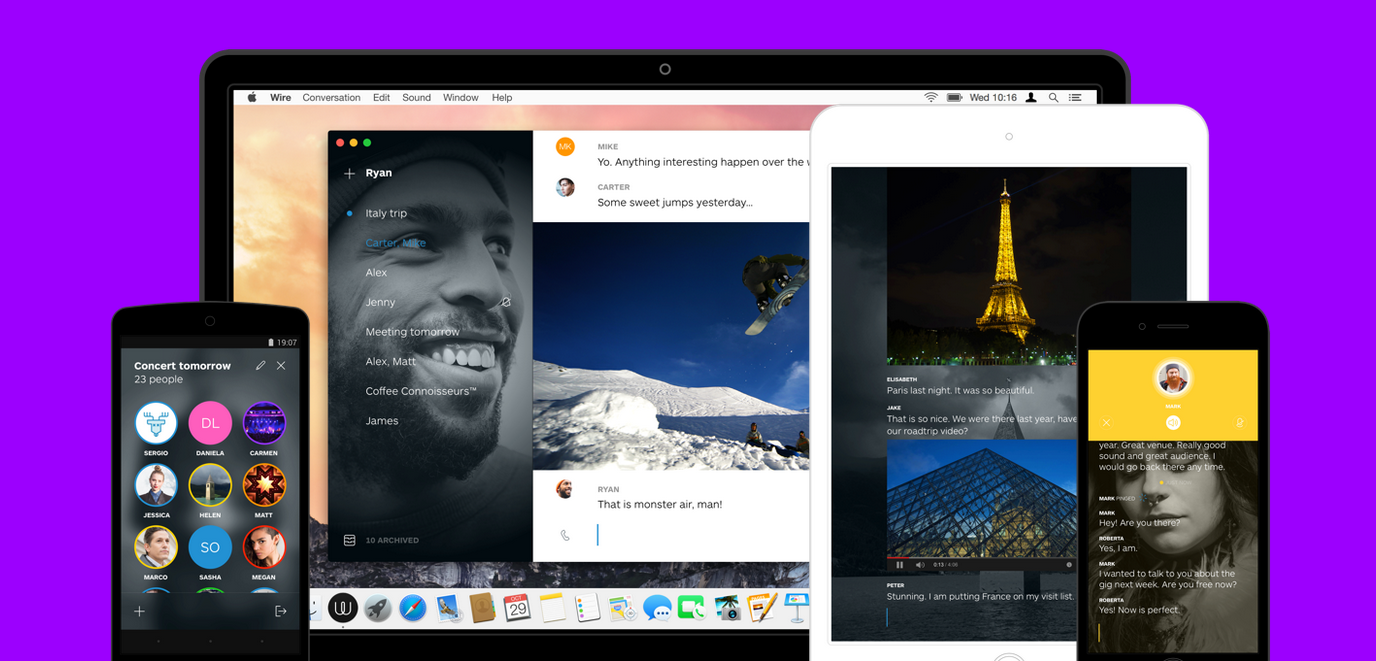1376x661 pixels.
Task: Open the Sound menu in menu bar
Action: coord(416,98)
